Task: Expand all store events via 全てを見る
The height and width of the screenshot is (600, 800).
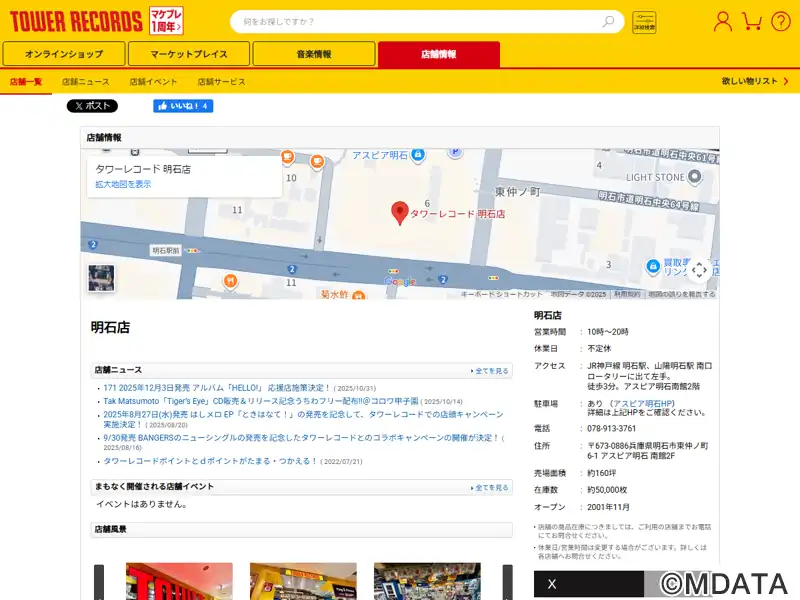Action: pyautogui.click(x=490, y=488)
